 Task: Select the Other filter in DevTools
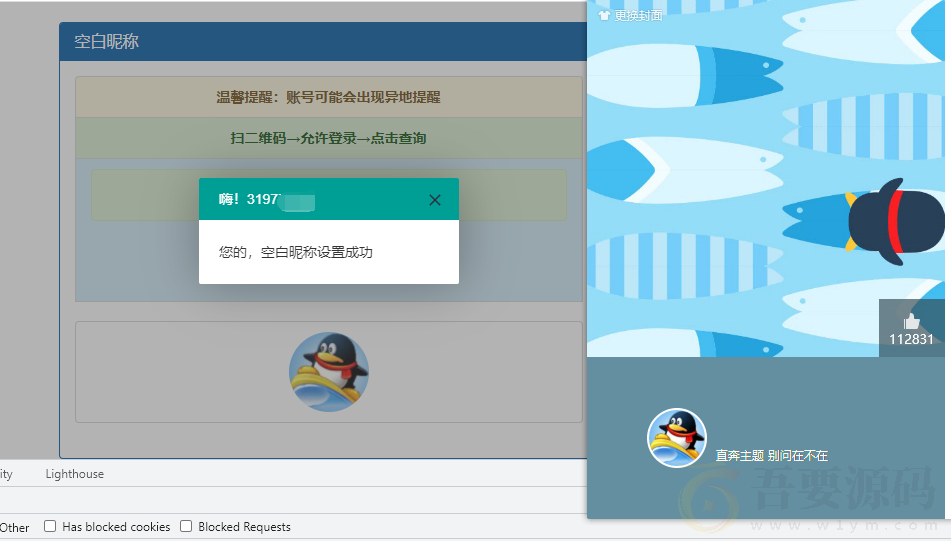coord(15,527)
